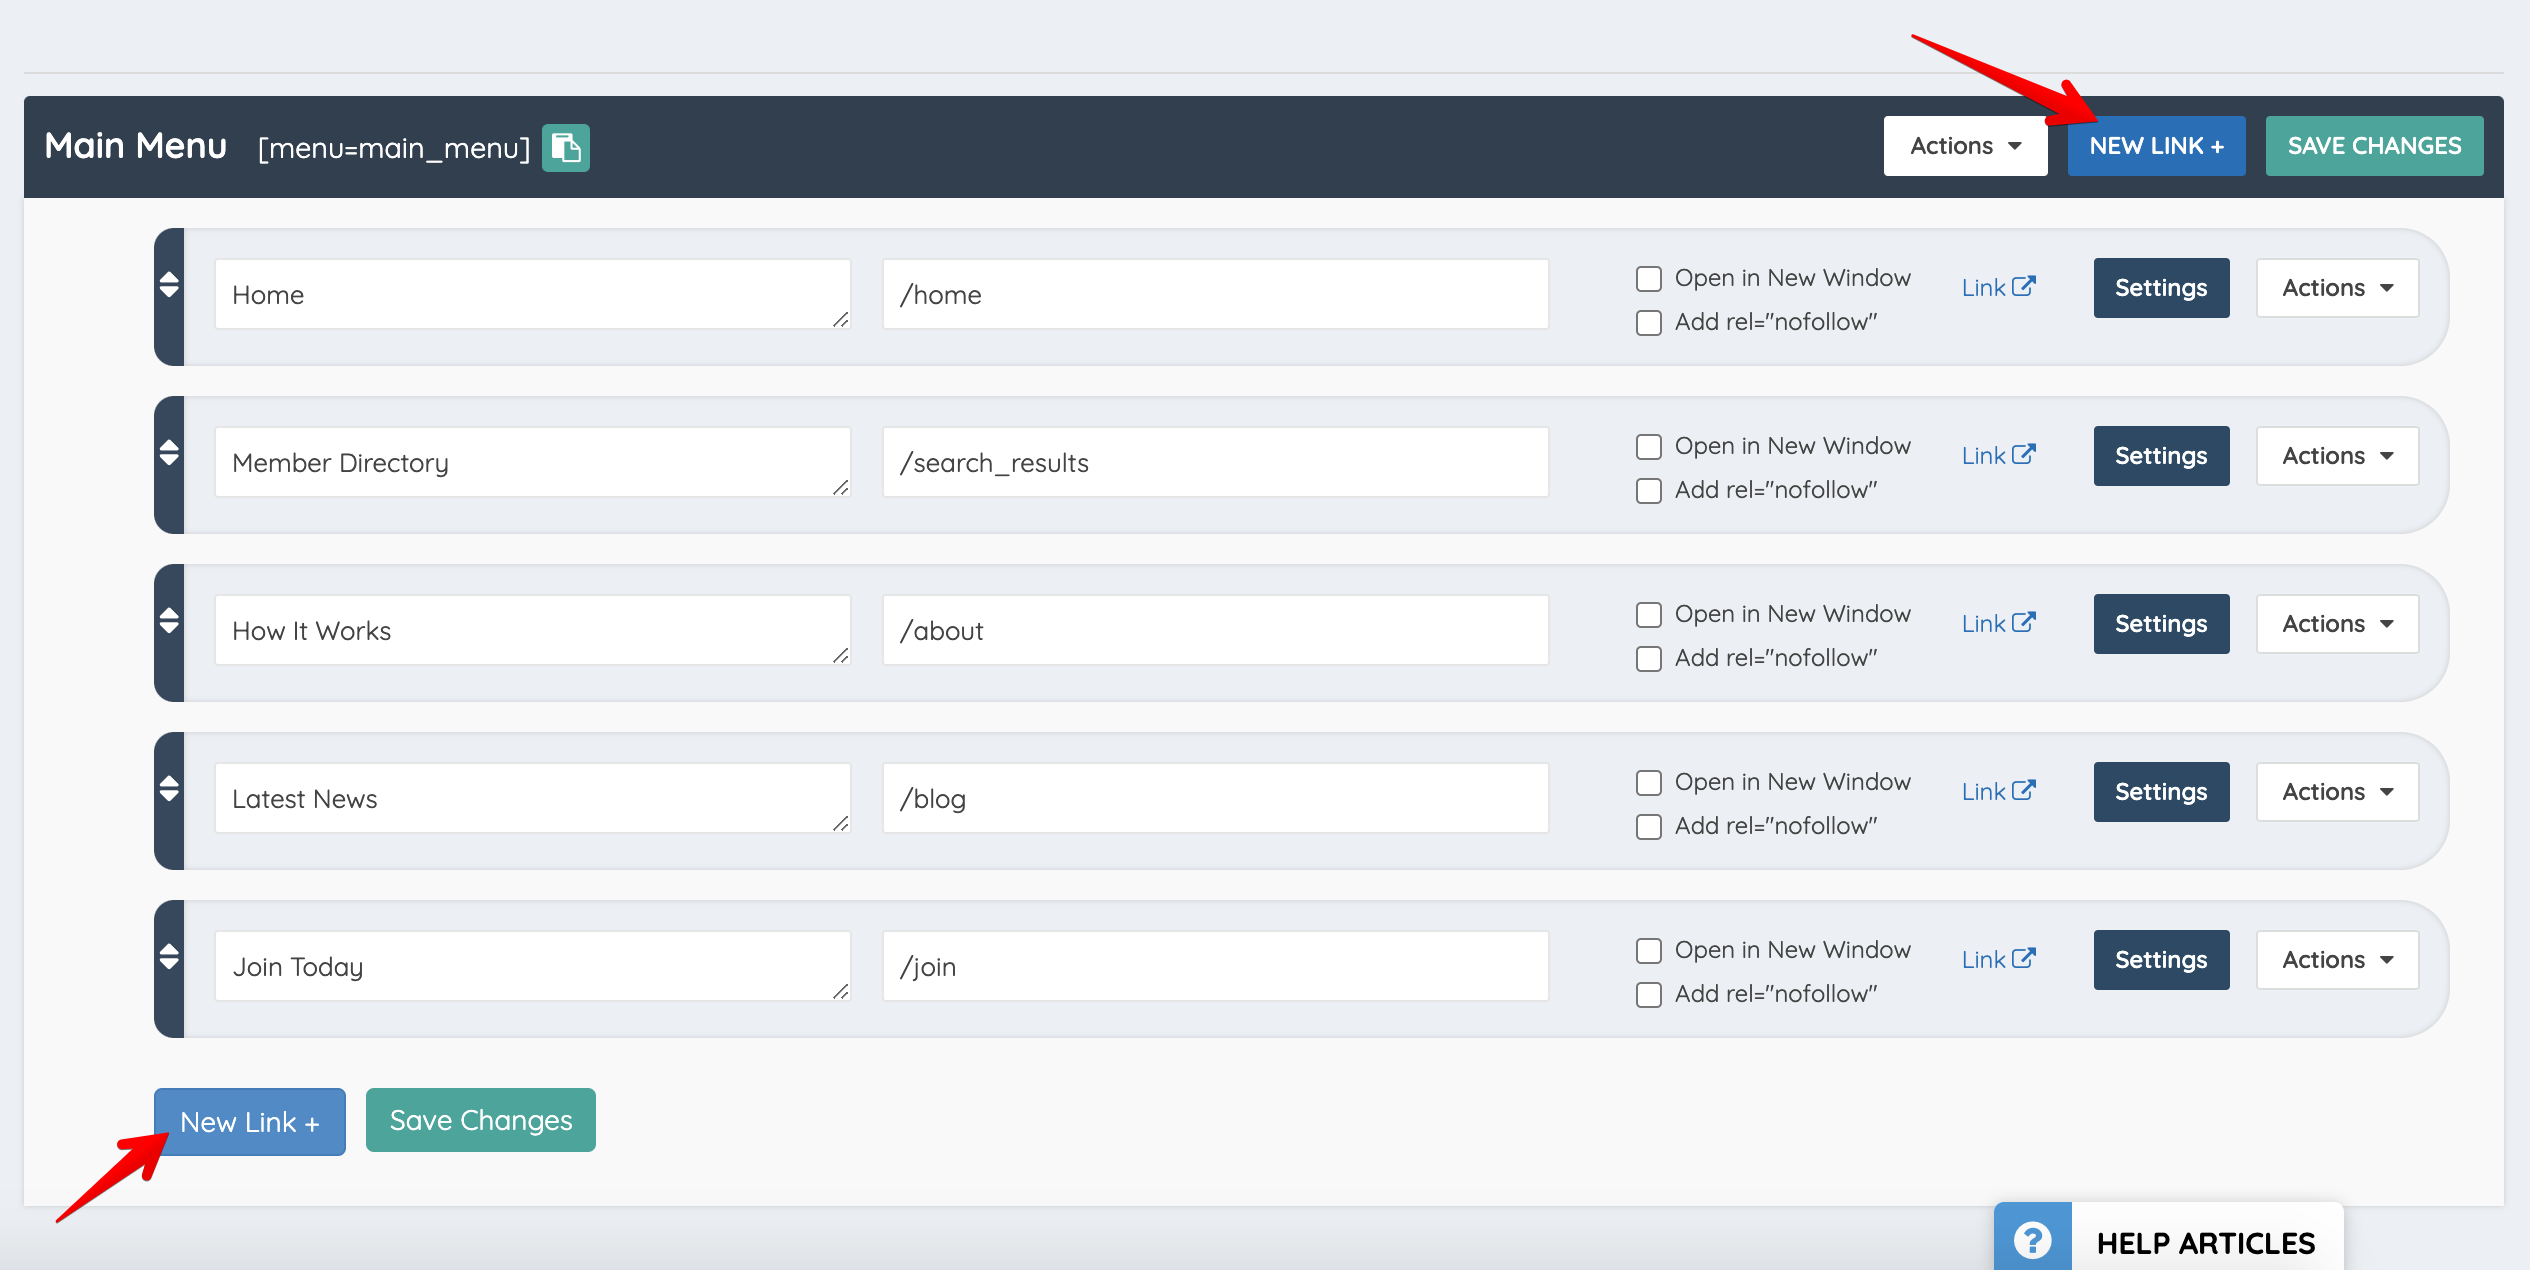Click the blue New Link + button at bottom
This screenshot has height=1270, width=2530.
tap(249, 1121)
